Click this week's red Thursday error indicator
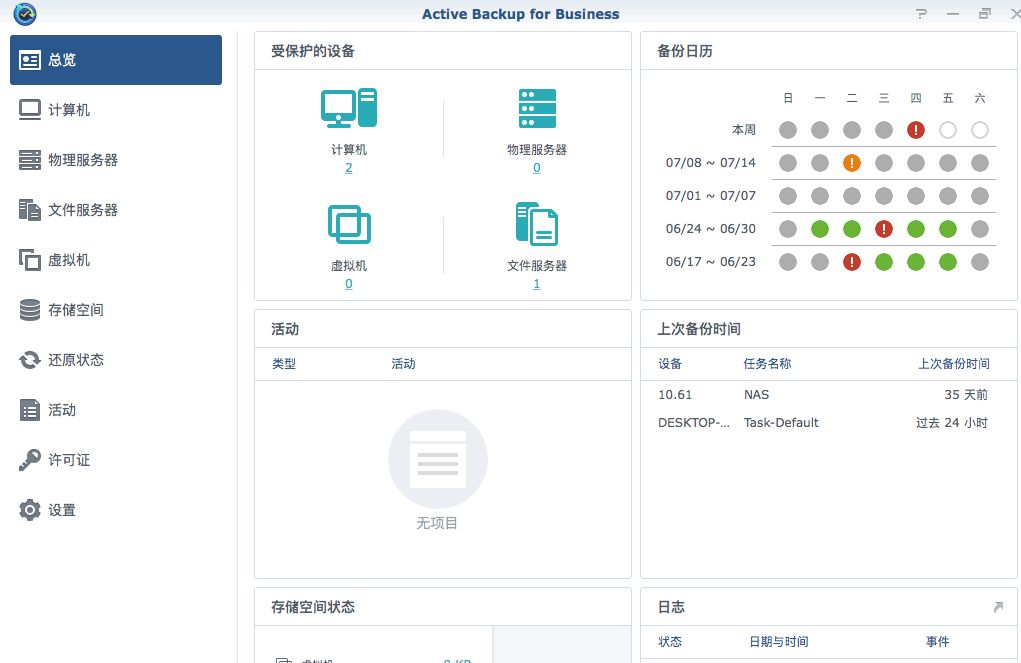 click(915, 130)
